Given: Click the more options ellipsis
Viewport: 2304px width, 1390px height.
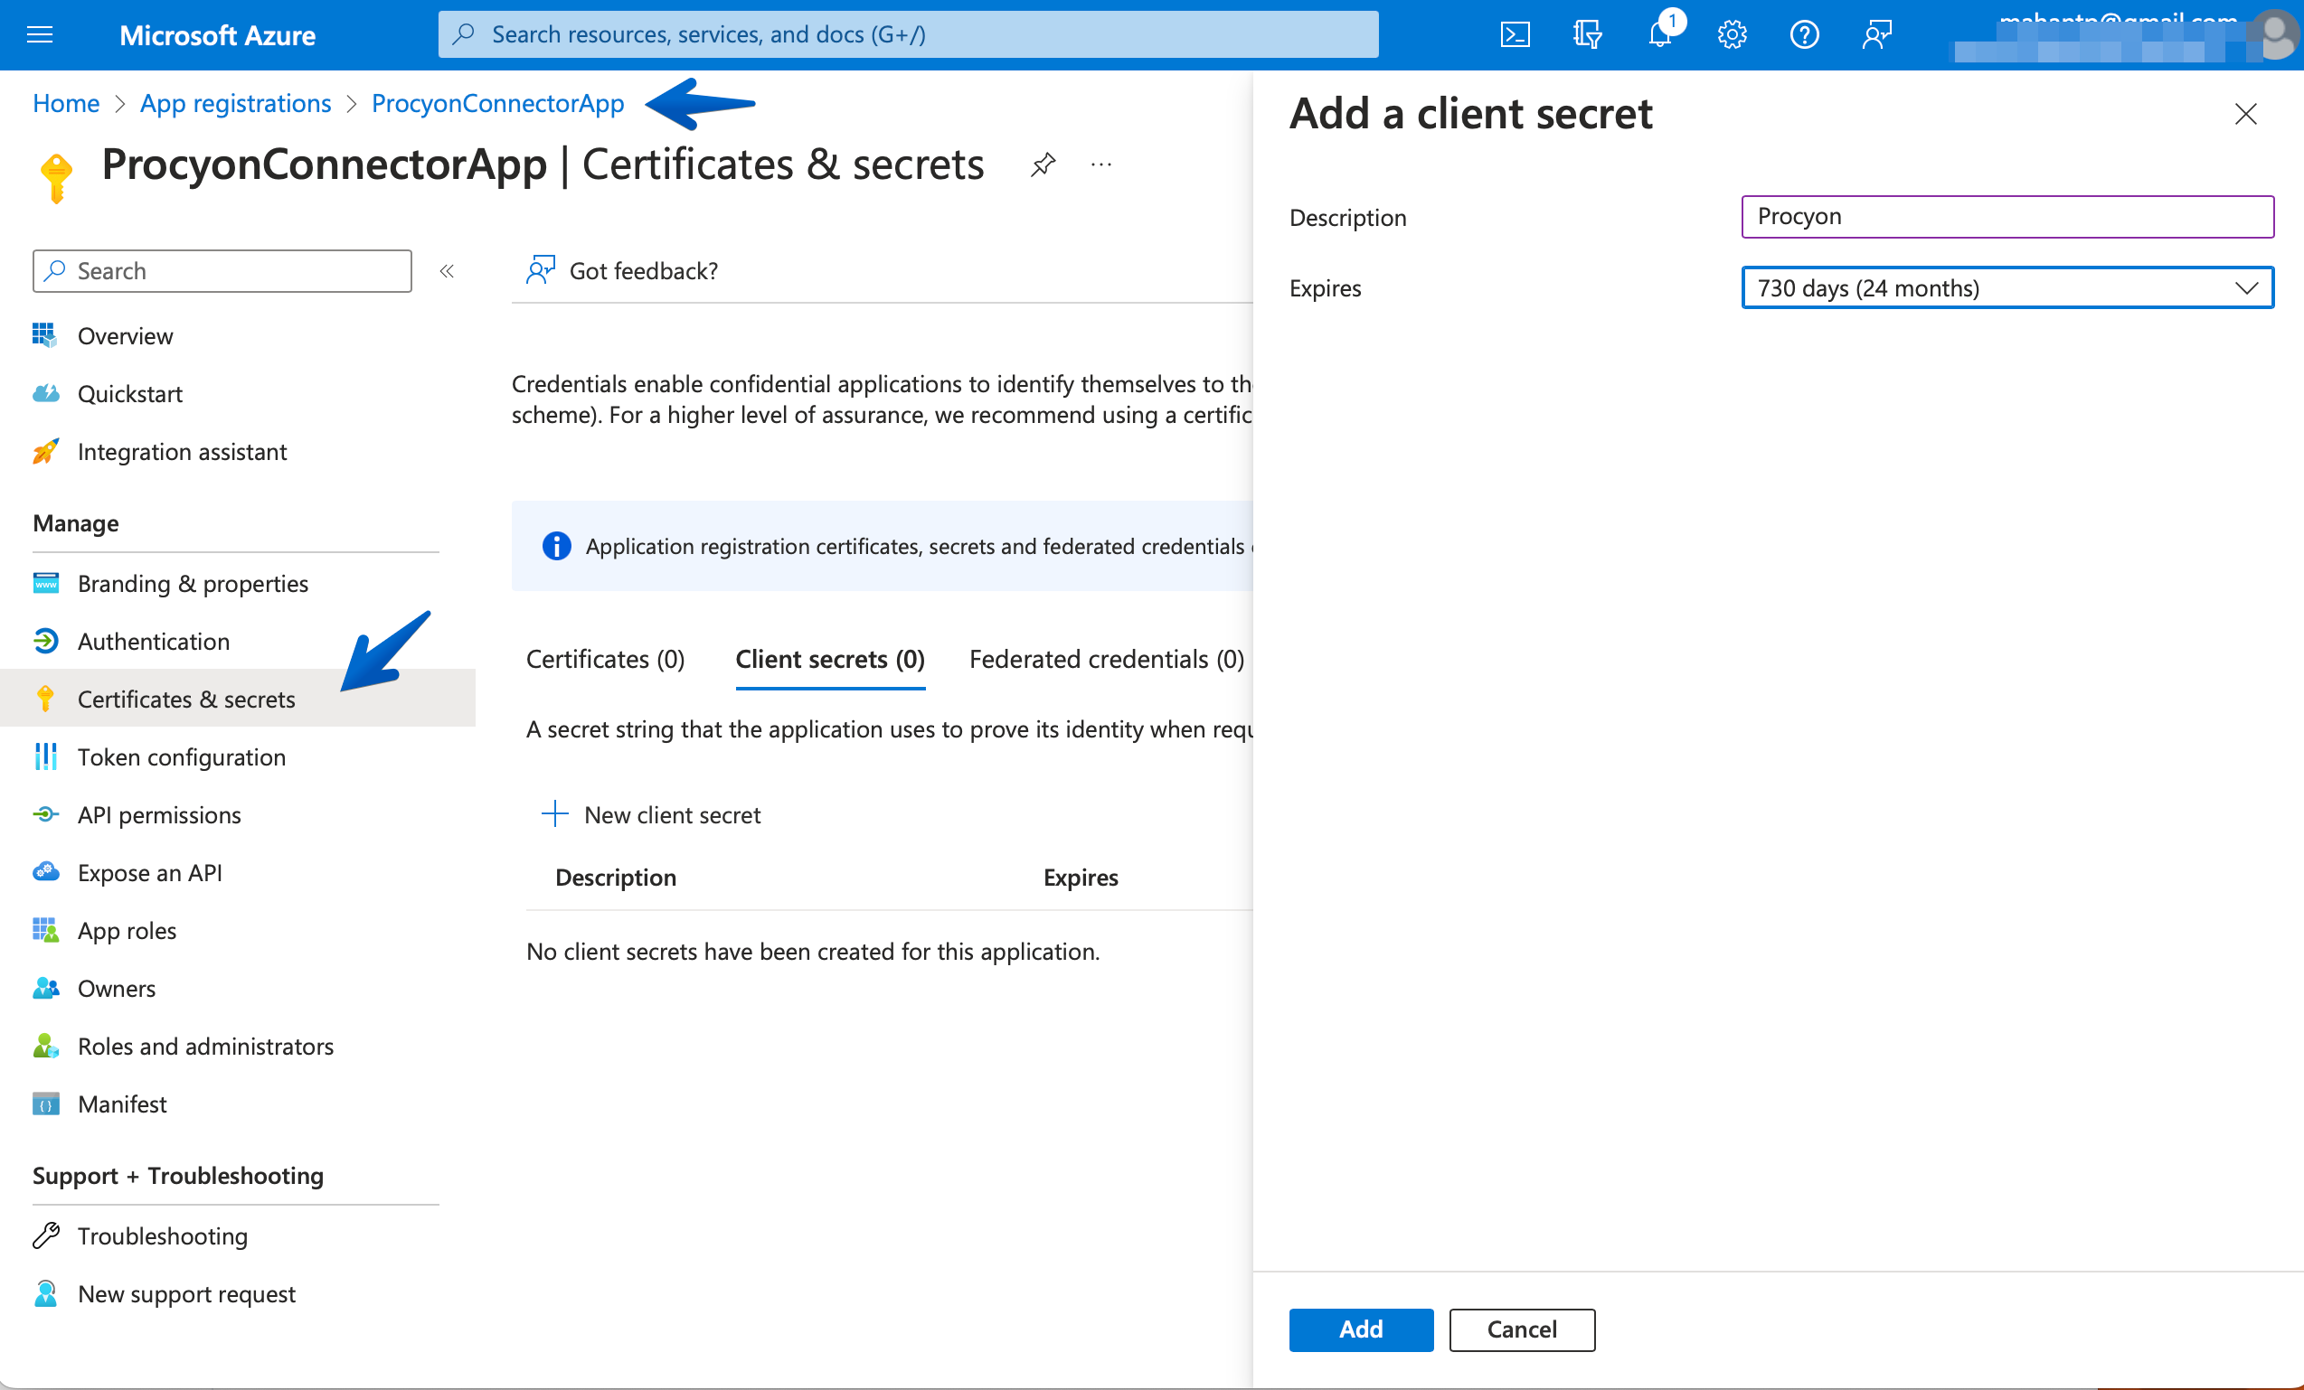Looking at the screenshot, I should pyautogui.click(x=1101, y=164).
